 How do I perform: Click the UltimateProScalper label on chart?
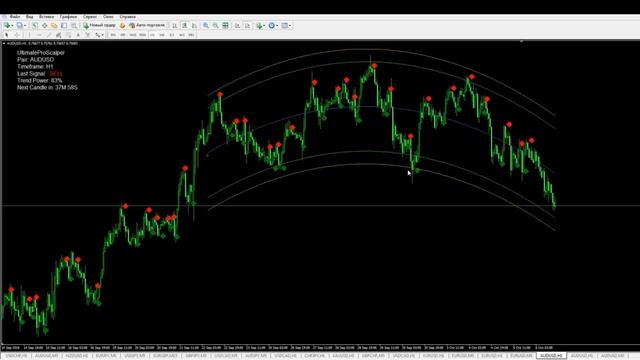pyautogui.click(x=41, y=53)
